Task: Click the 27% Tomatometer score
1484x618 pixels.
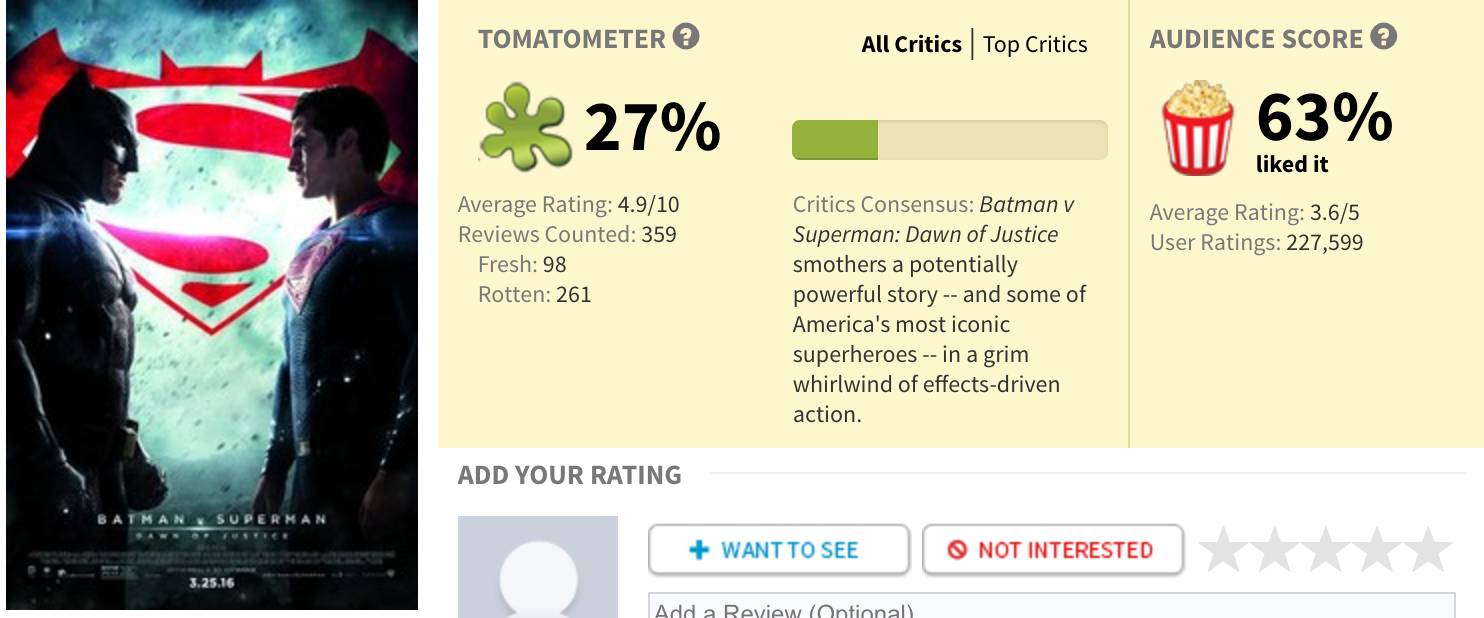Action: click(x=652, y=127)
